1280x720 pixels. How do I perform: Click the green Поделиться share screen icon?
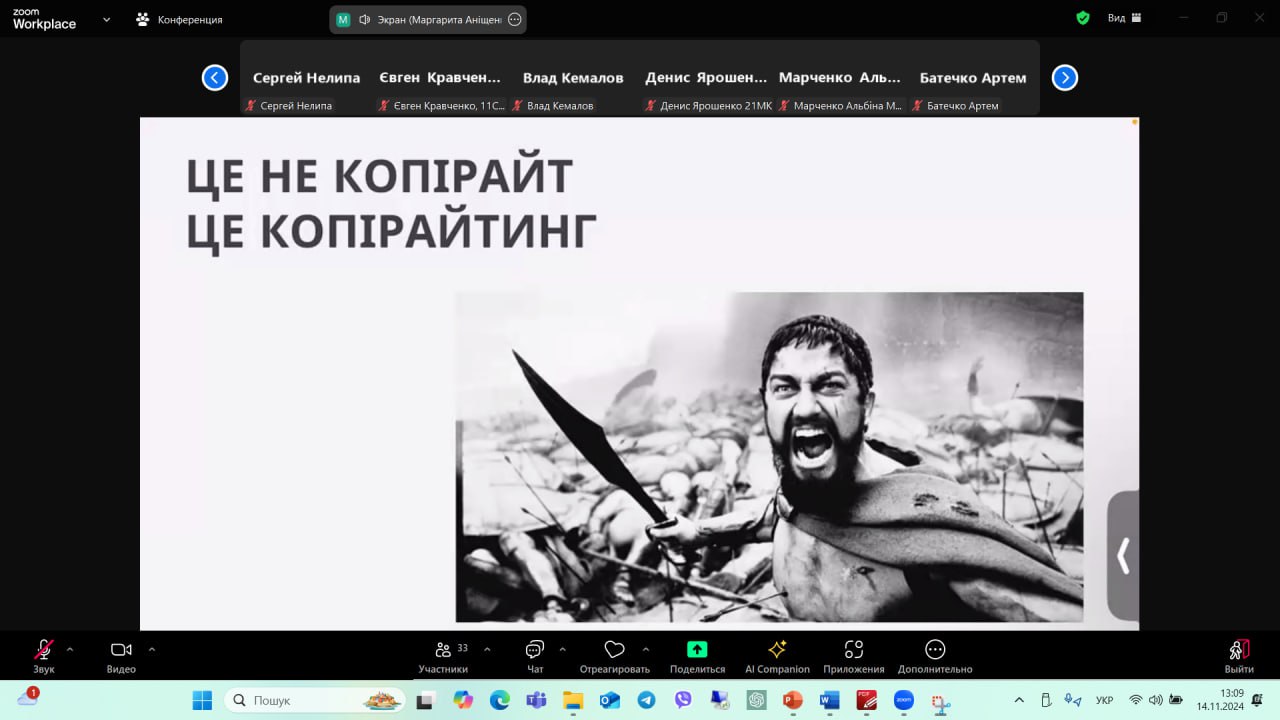click(x=697, y=650)
